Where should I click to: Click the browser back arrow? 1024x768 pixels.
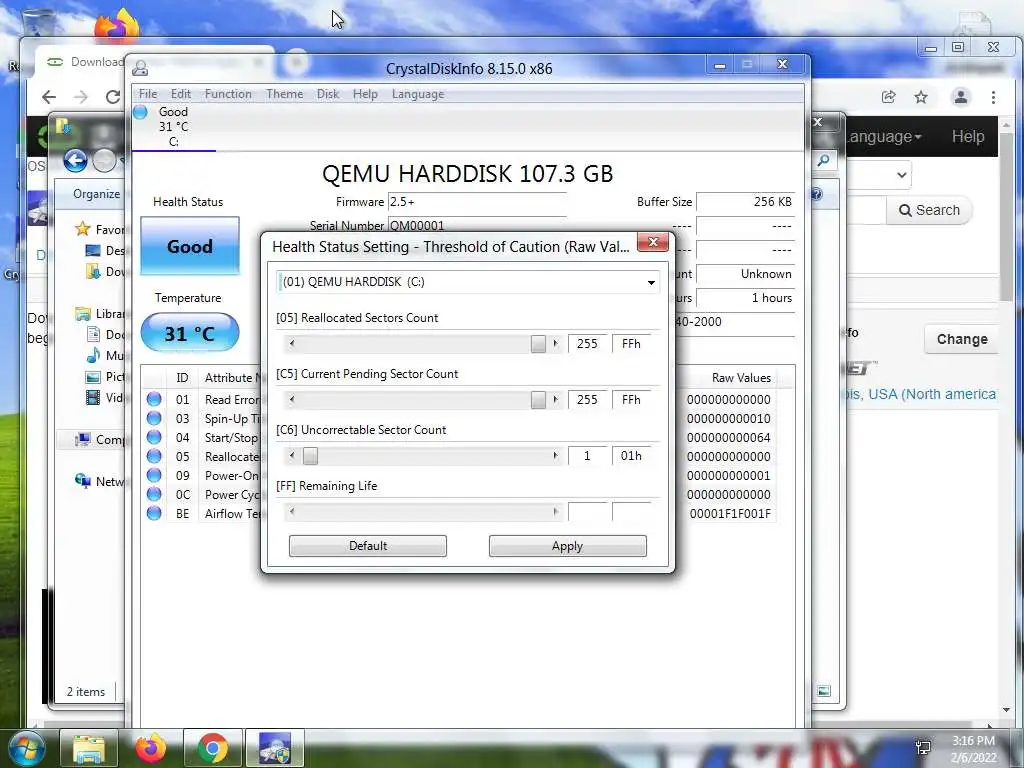click(x=49, y=97)
